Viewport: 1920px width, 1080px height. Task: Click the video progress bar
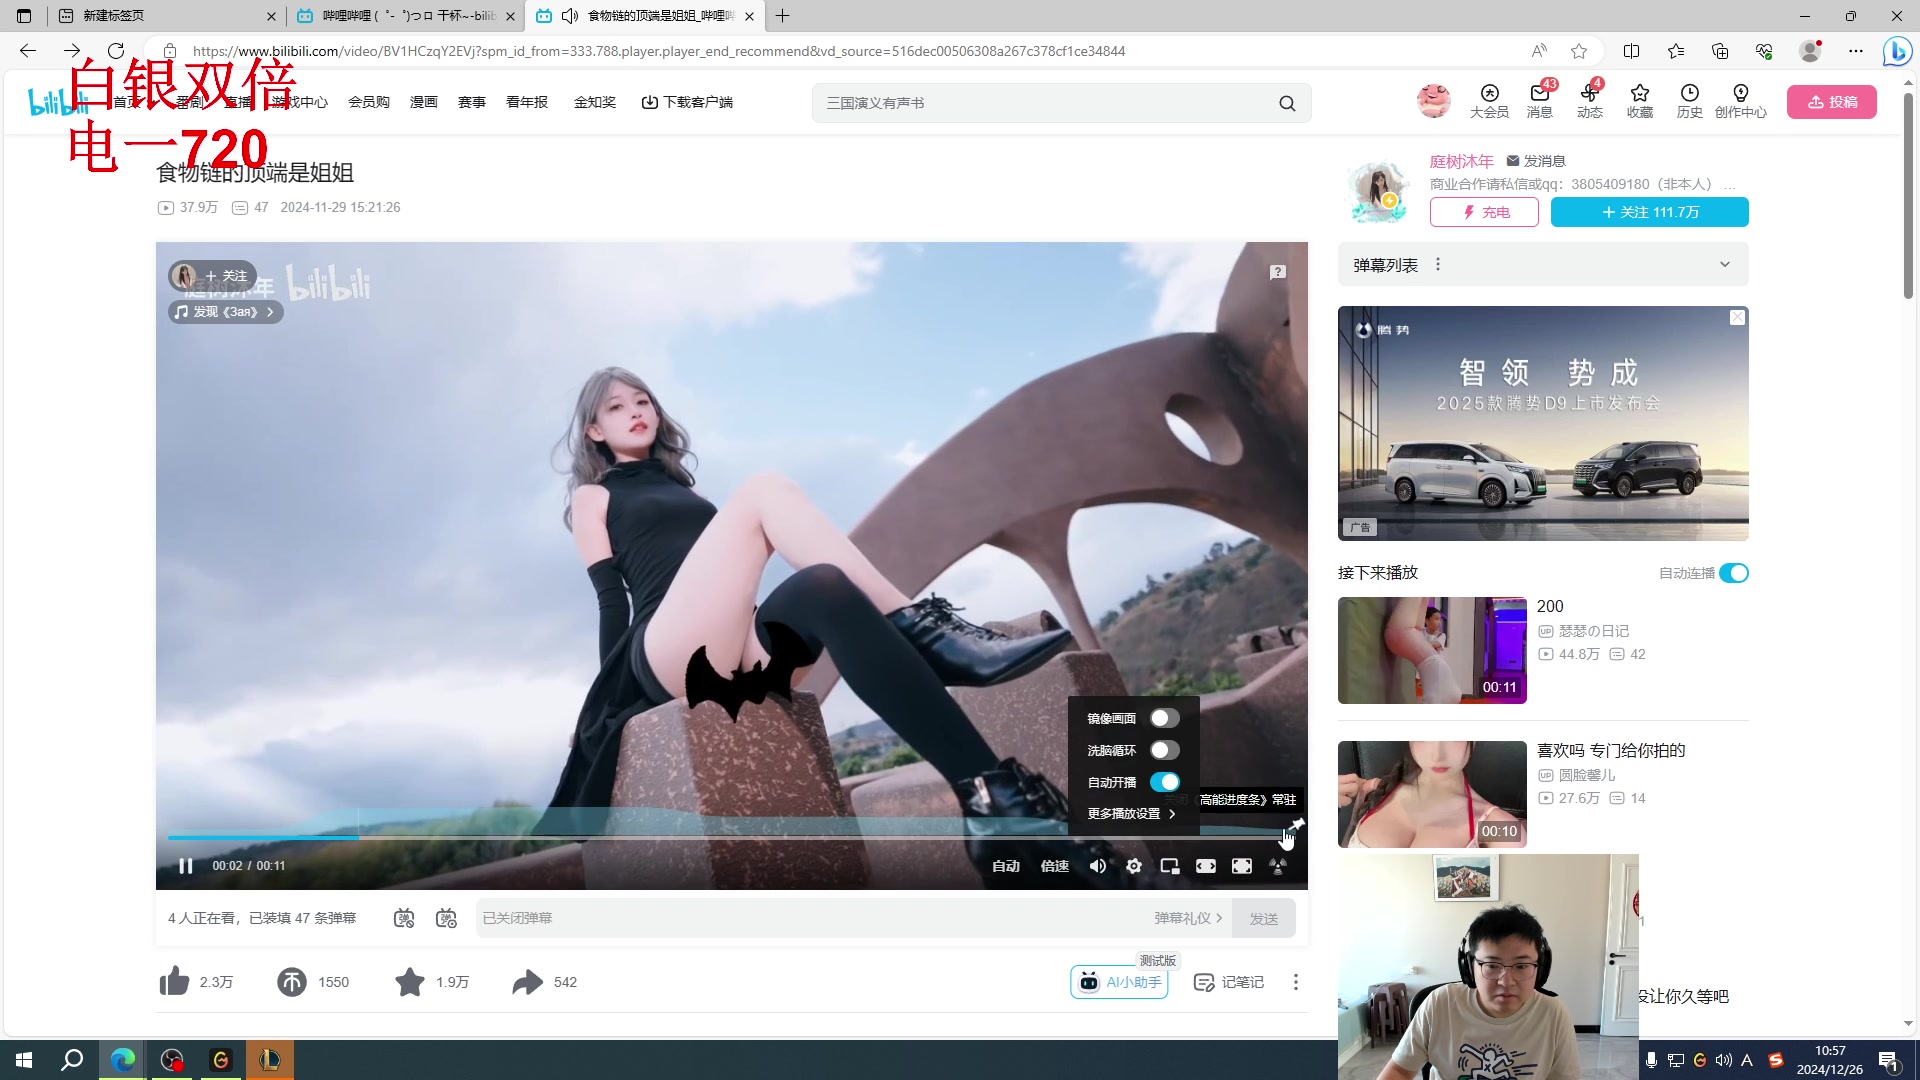click(x=730, y=837)
